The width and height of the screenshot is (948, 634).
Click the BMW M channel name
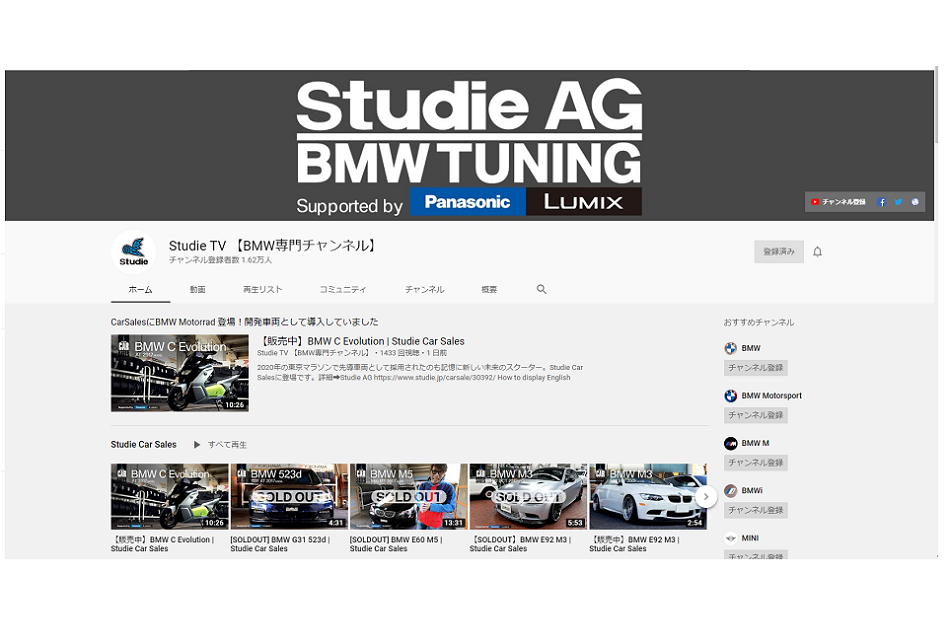pyautogui.click(x=755, y=444)
